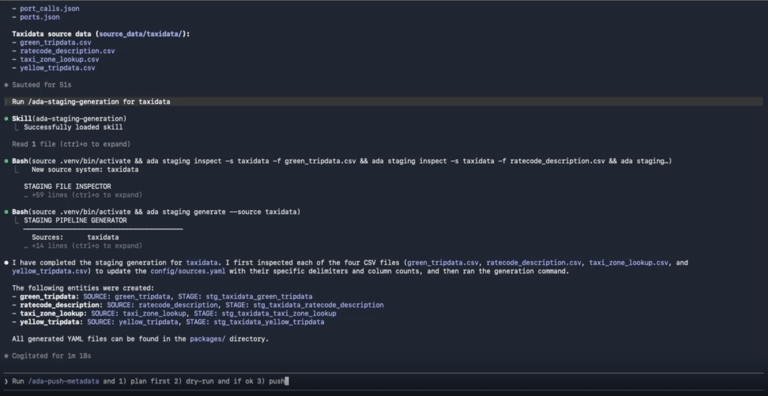768x396 pixels.
Task: Click 'taxi_zone_lookup.csv' in source data list
Action: click(x=59, y=59)
